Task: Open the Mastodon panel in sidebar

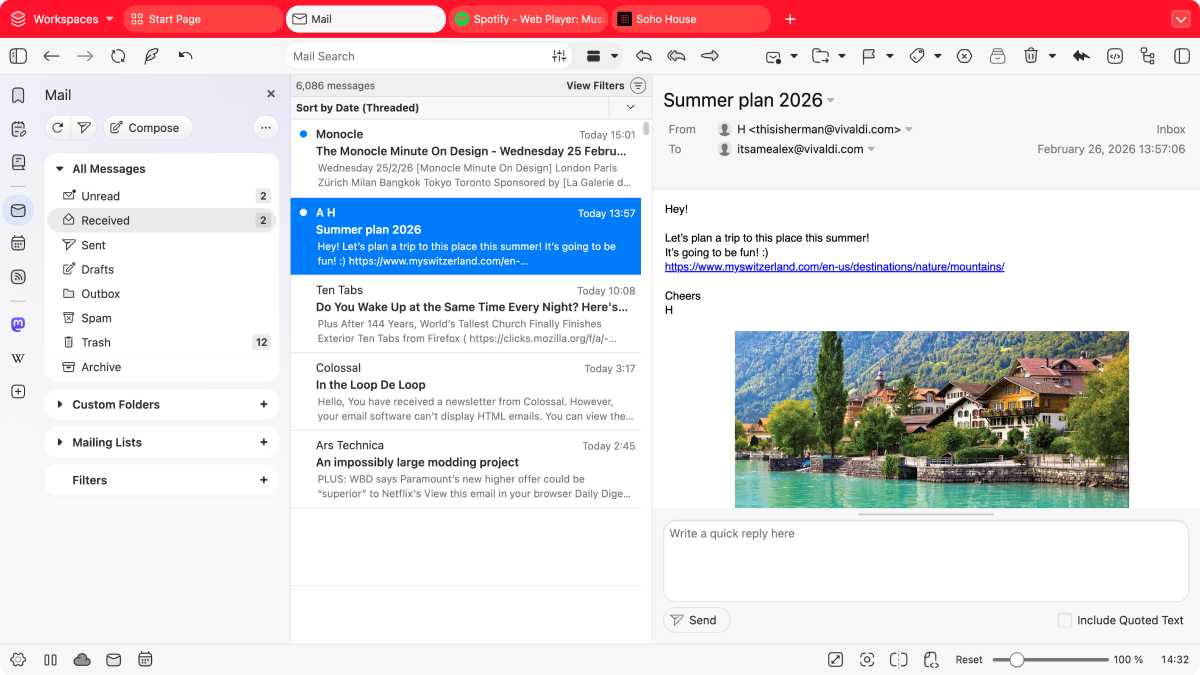Action: point(18,325)
